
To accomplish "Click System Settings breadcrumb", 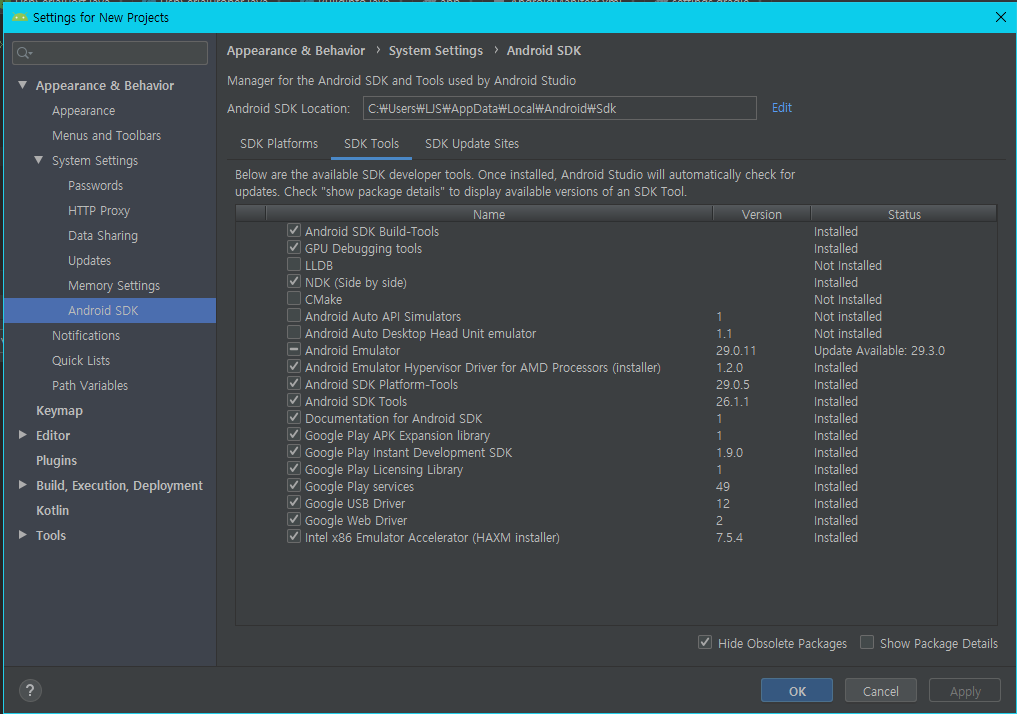I will (436, 51).
